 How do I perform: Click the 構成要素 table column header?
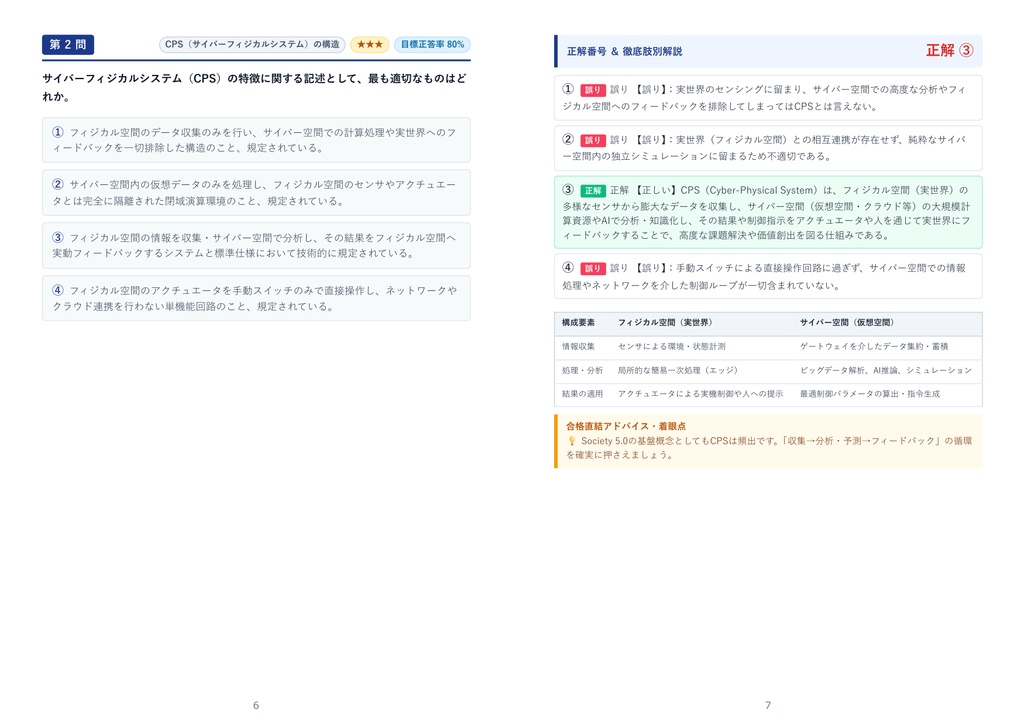(x=579, y=323)
